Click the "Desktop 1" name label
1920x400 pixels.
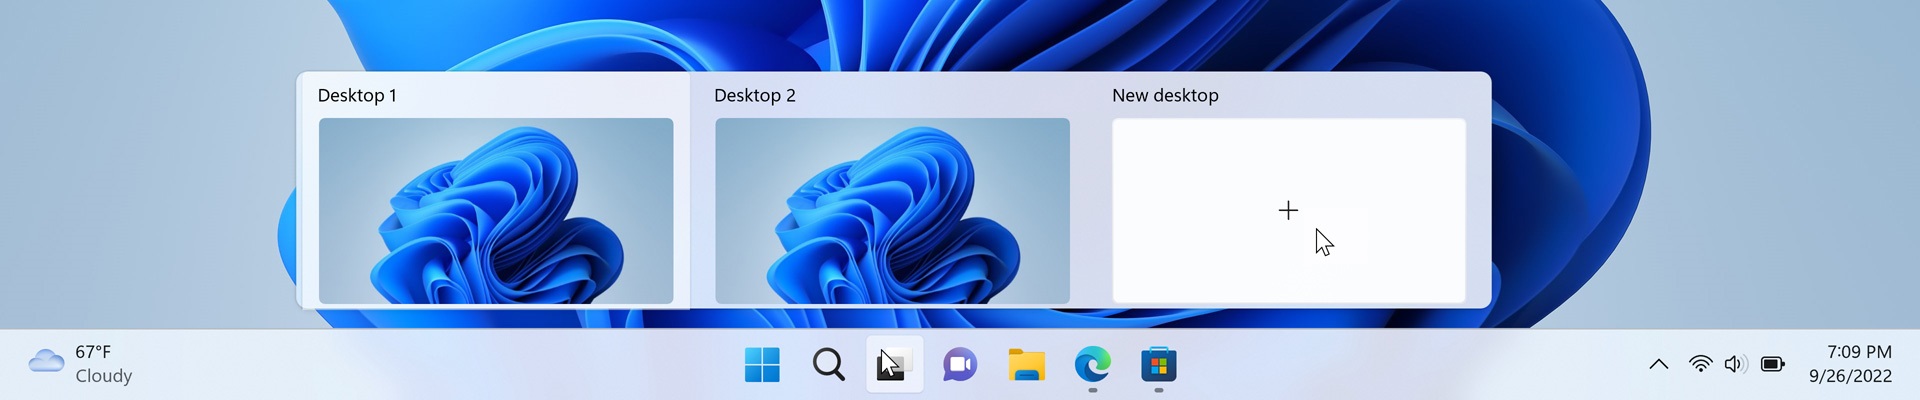[x=357, y=96]
